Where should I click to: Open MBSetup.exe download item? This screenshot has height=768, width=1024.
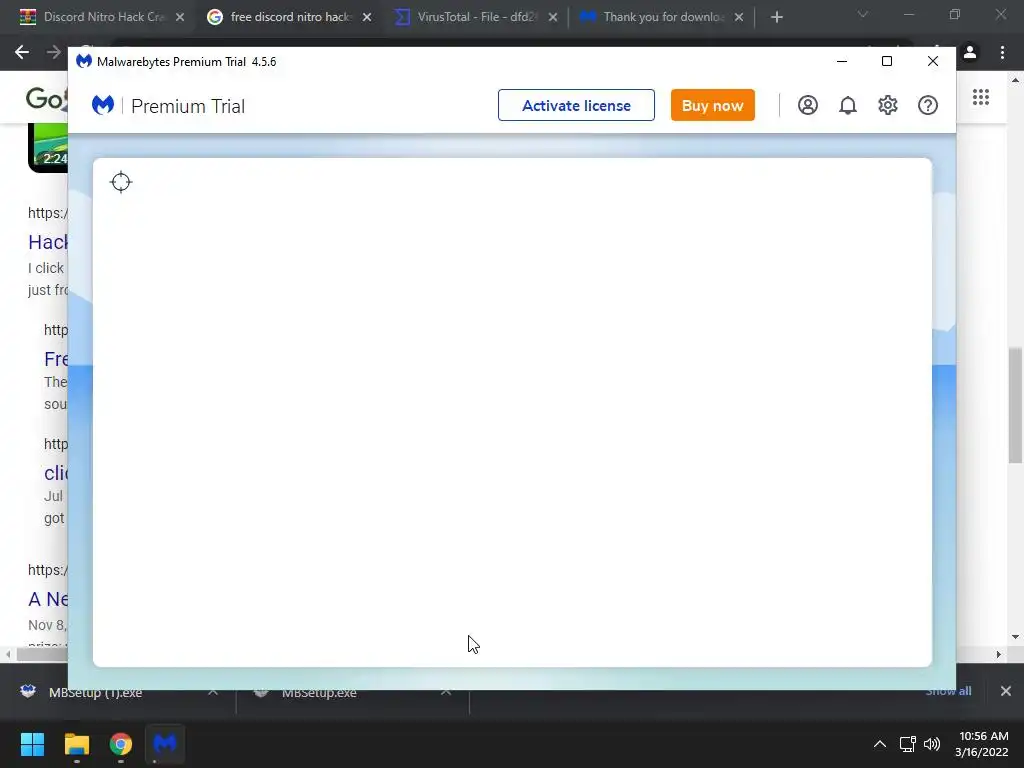click(x=319, y=692)
